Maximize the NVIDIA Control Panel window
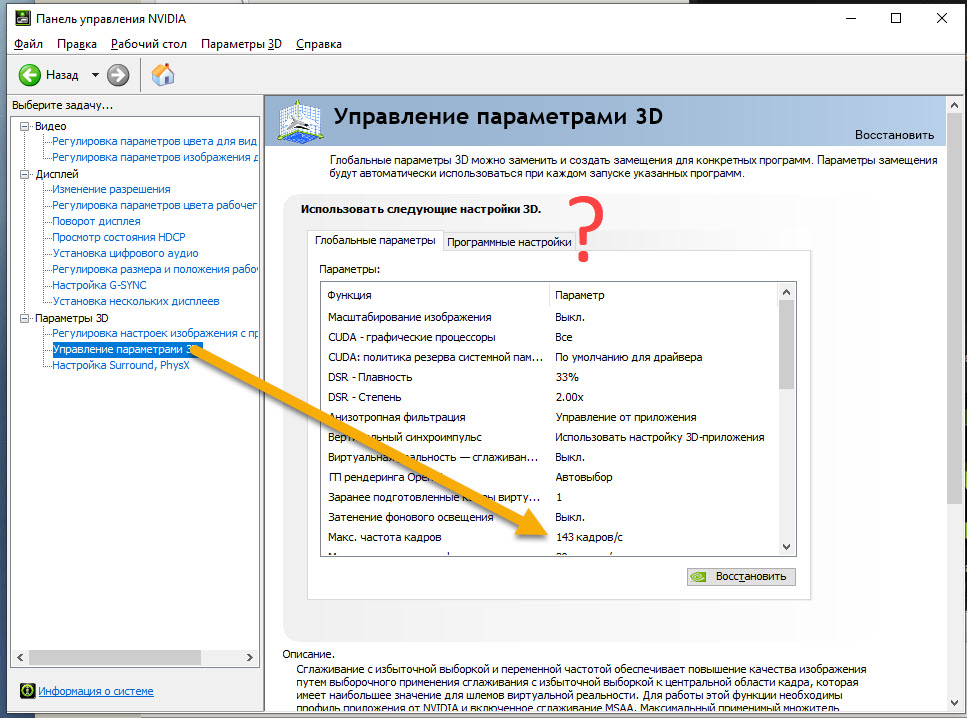The width and height of the screenshot is (967, 718). click(896, 18)
